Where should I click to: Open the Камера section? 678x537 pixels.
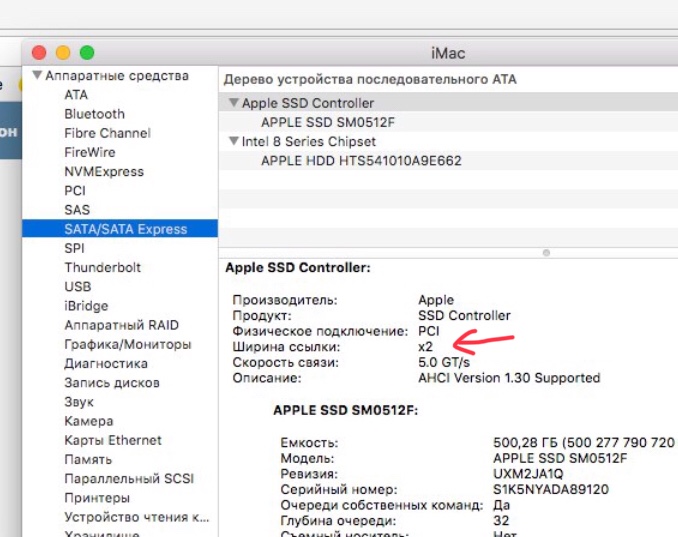(89, 421)
